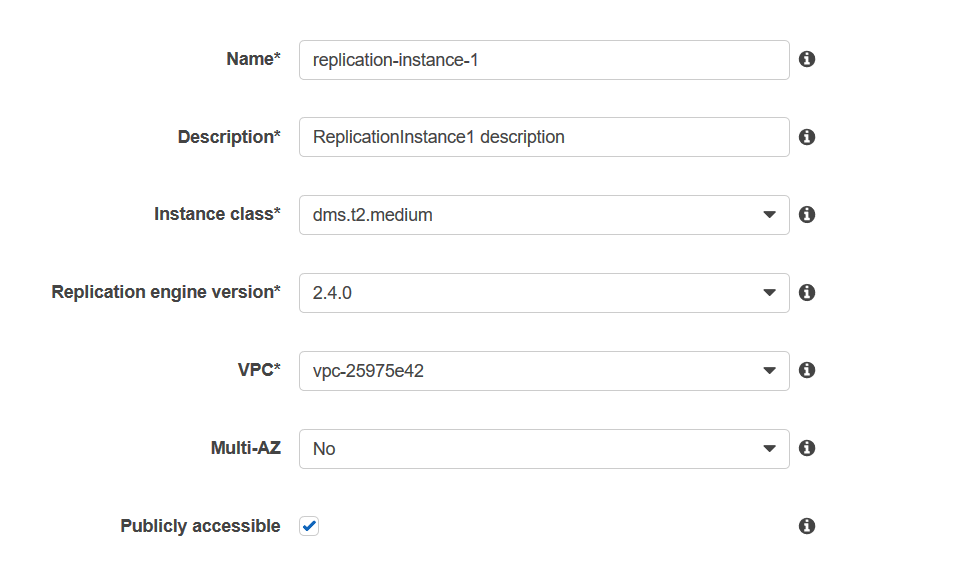
Task: View info icon for Instance class
Action: (x=807, y=215)
